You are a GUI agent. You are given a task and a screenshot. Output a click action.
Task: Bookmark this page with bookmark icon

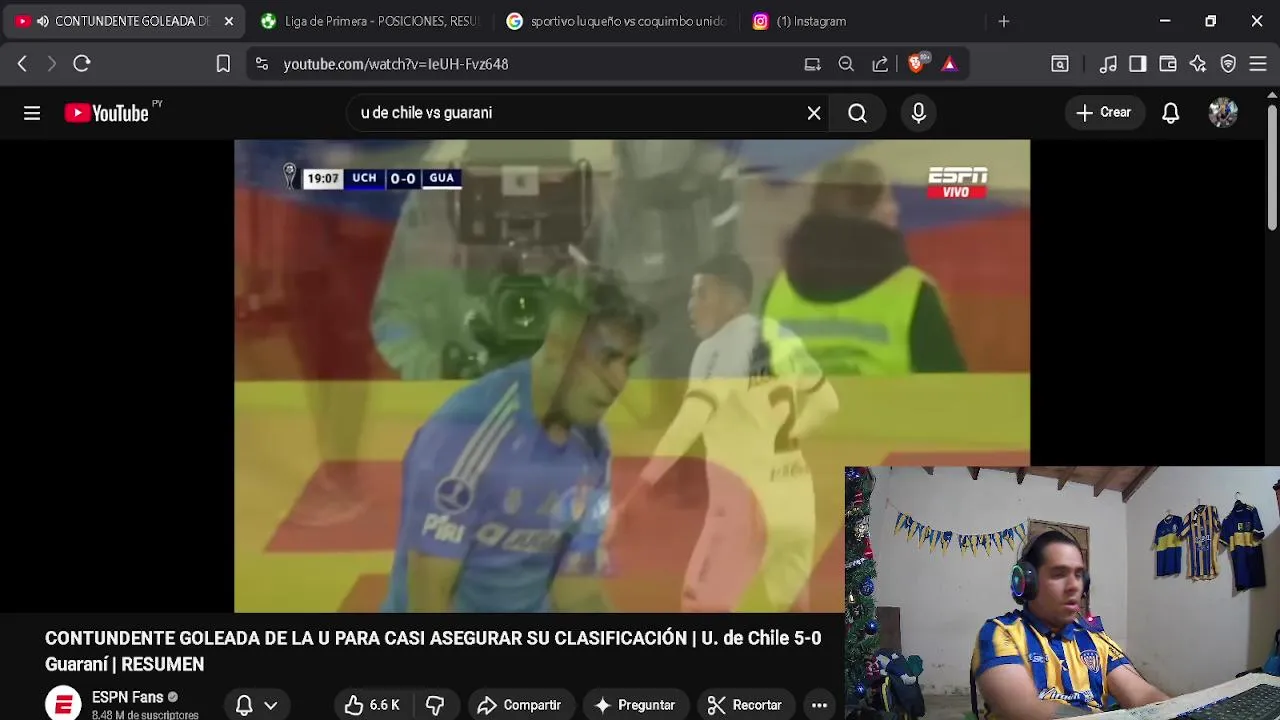click(223, 64)
